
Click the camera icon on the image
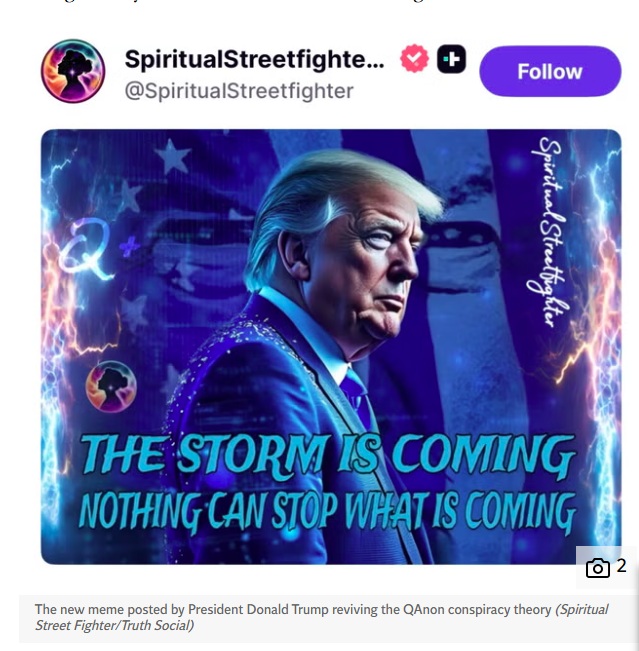pyautogui.click(x=597, y=568)
